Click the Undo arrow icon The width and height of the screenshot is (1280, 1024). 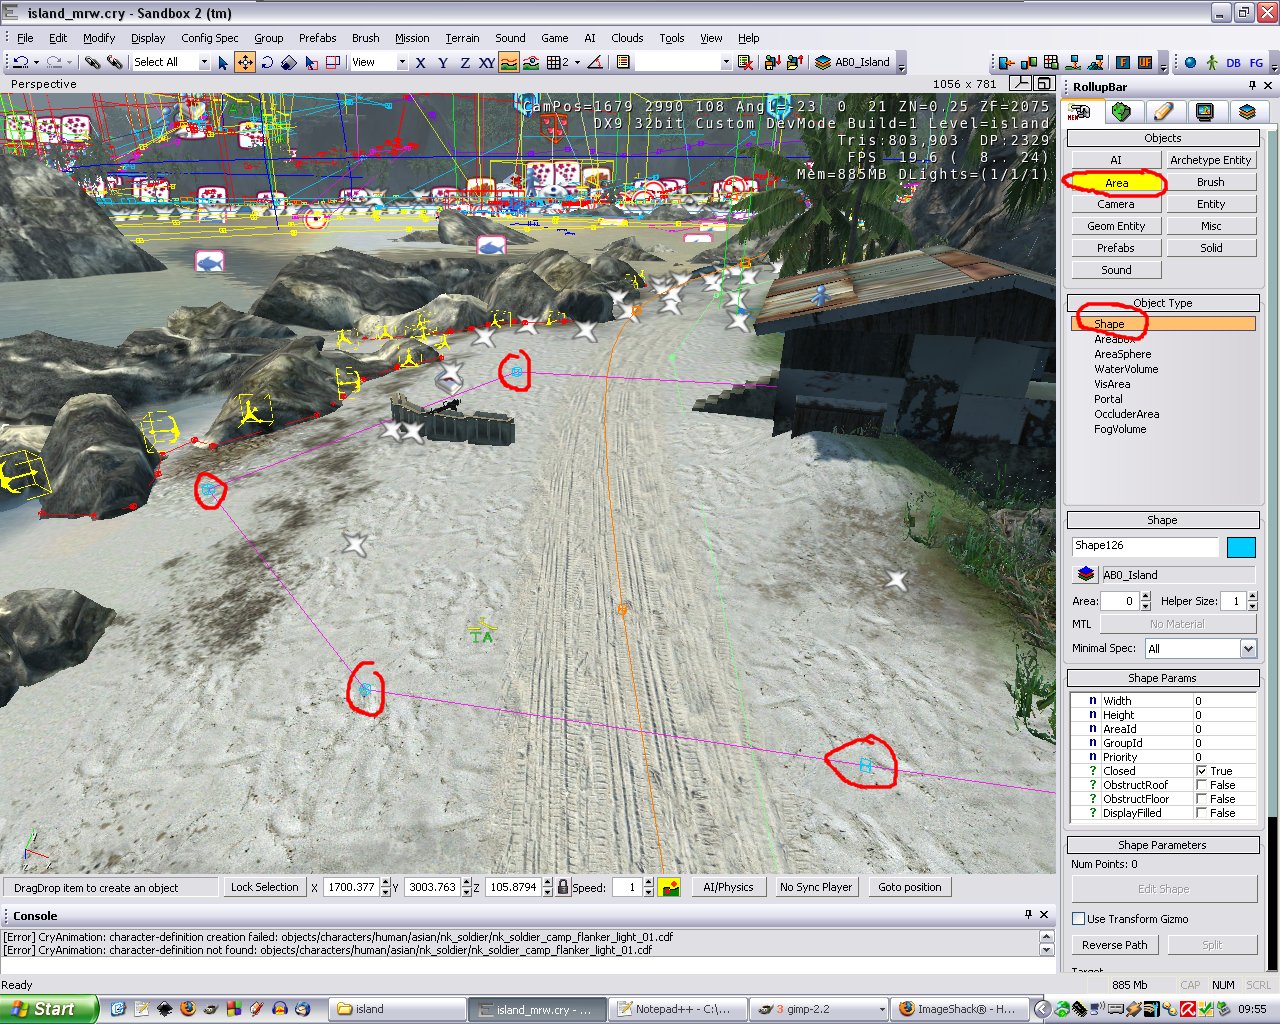[19, 62]
